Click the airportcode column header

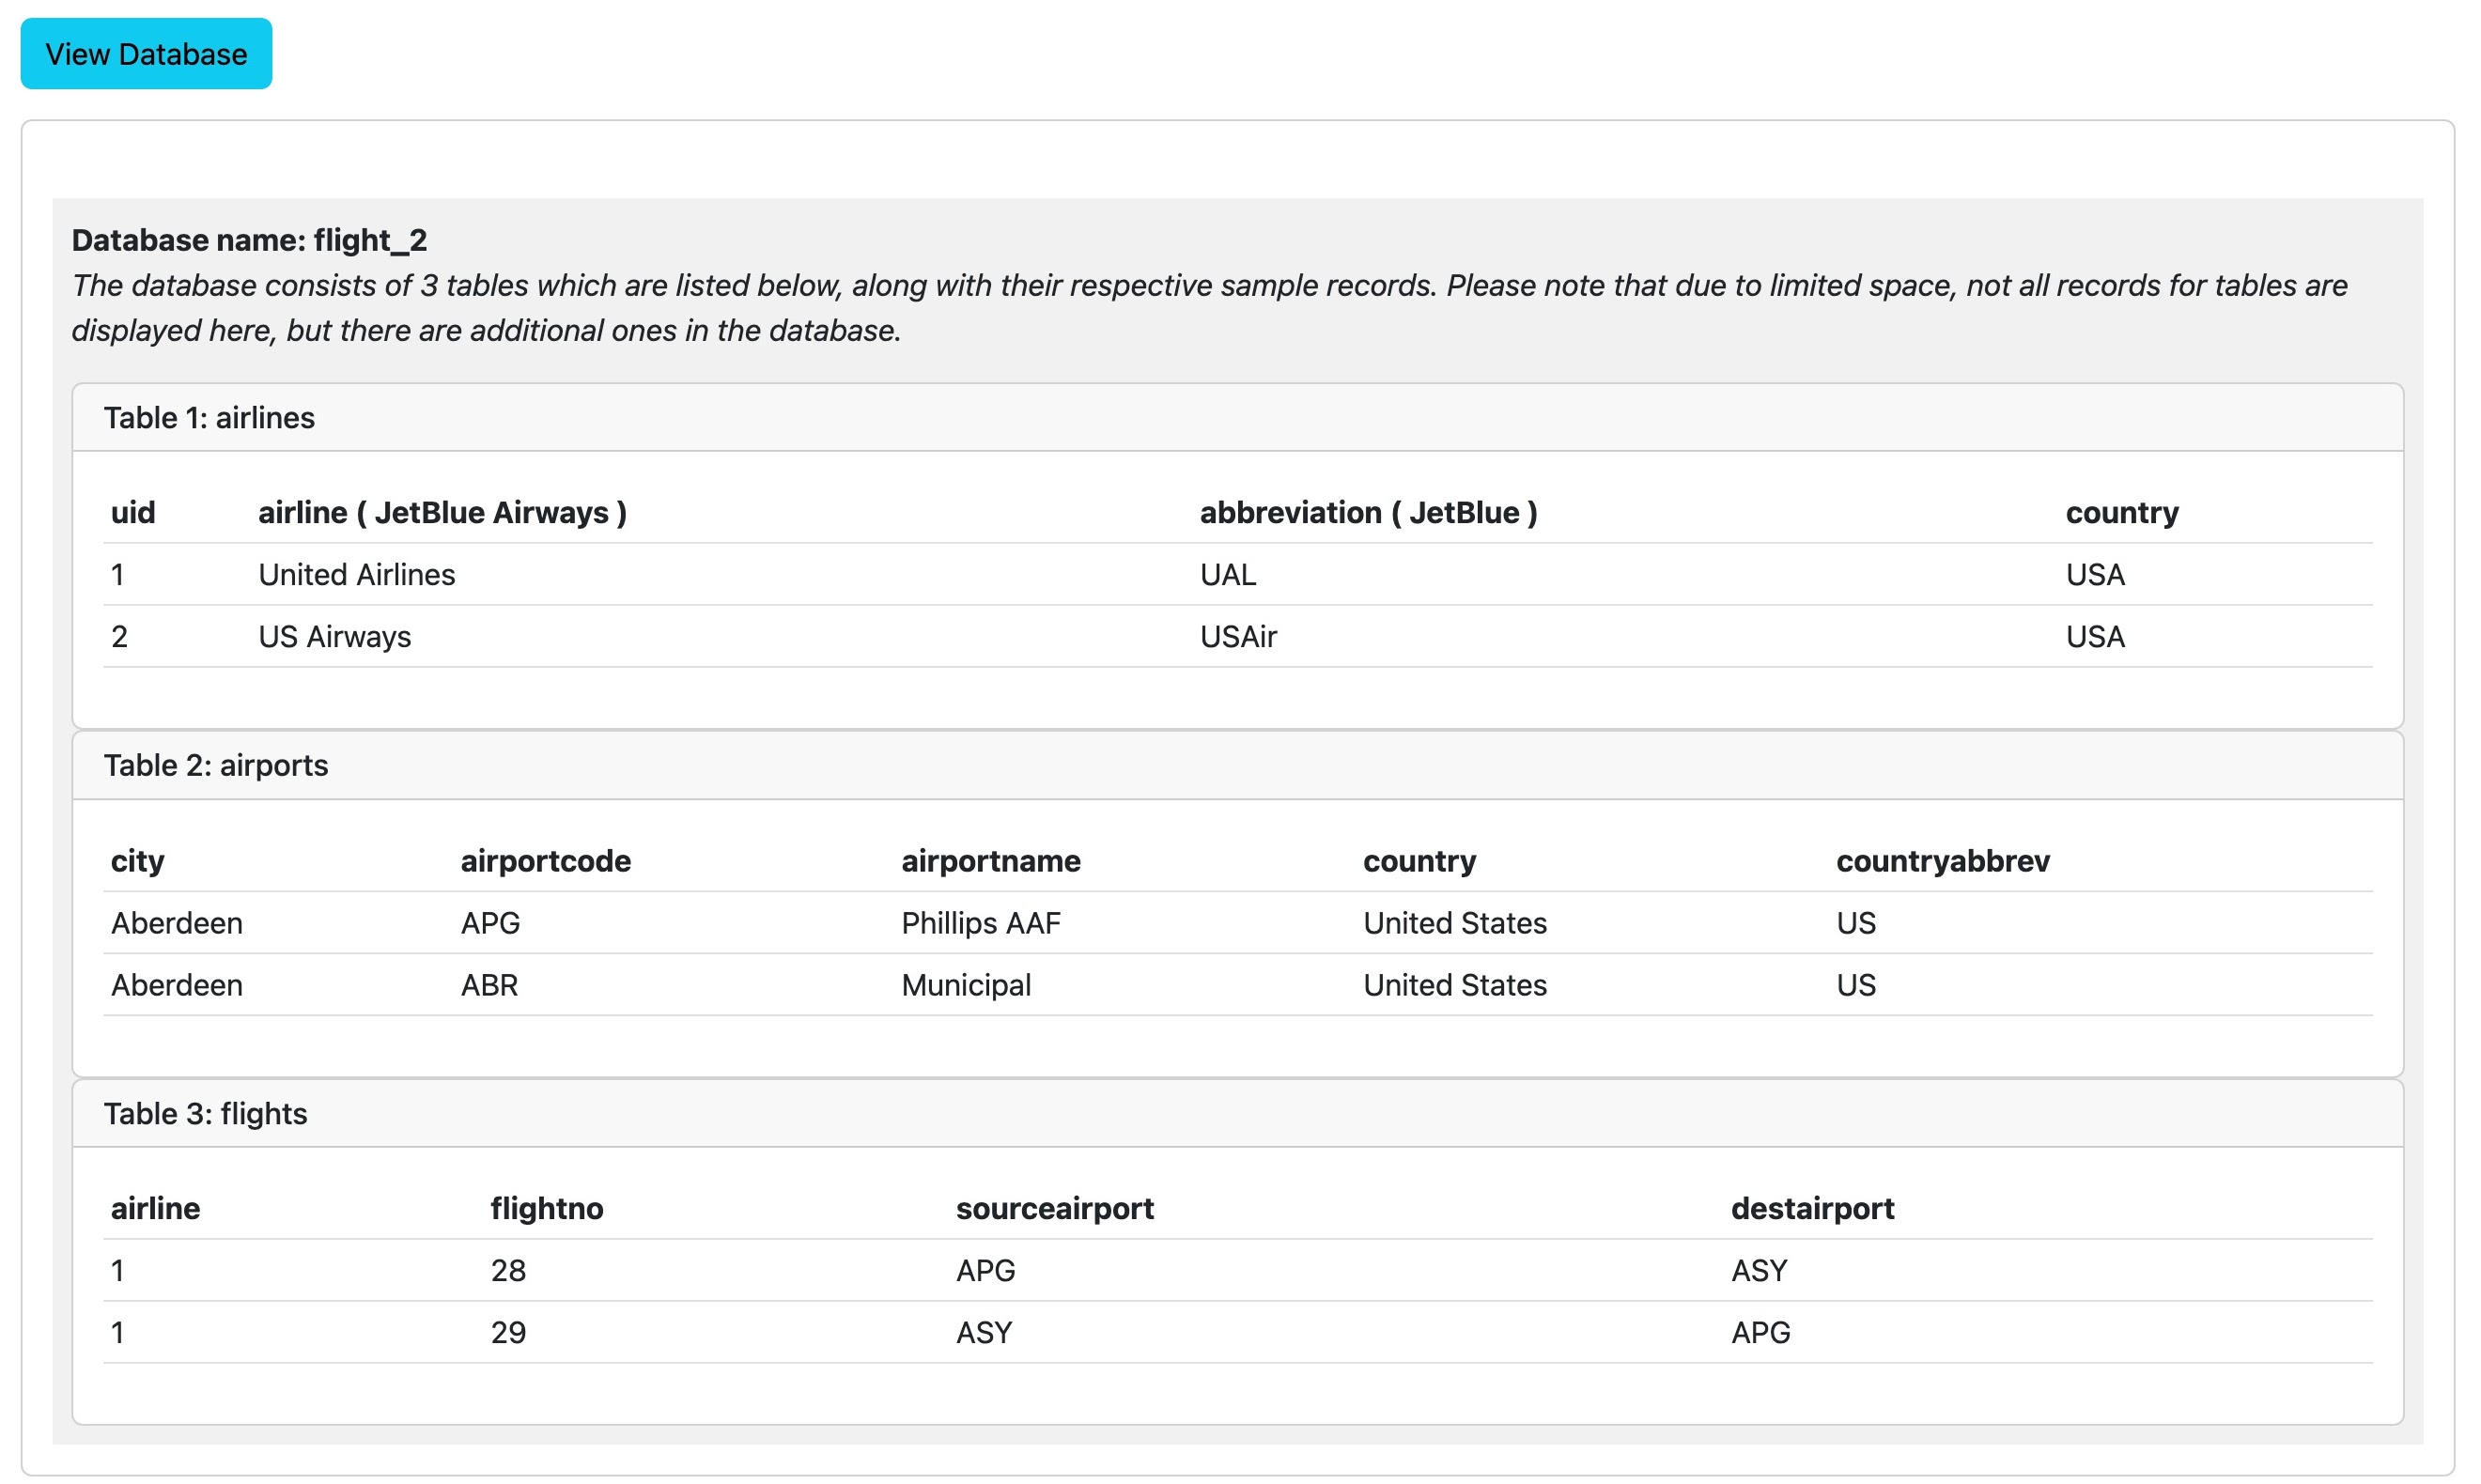click(545, 861)
